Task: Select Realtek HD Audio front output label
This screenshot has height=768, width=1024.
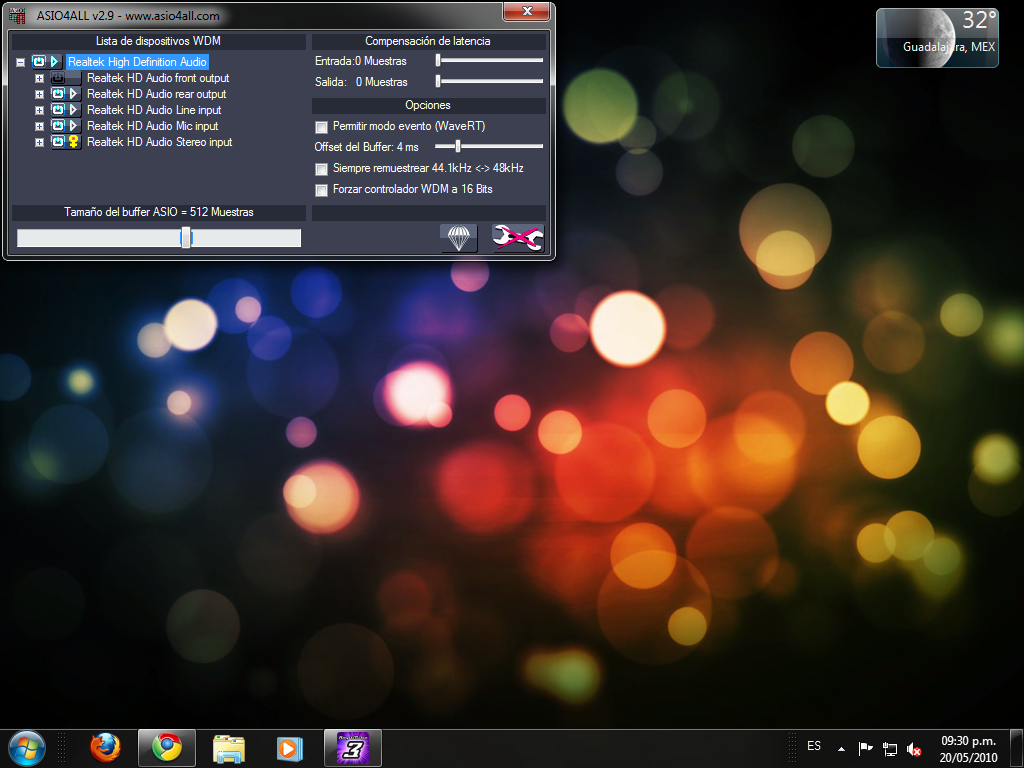Action: coord(158,78)
